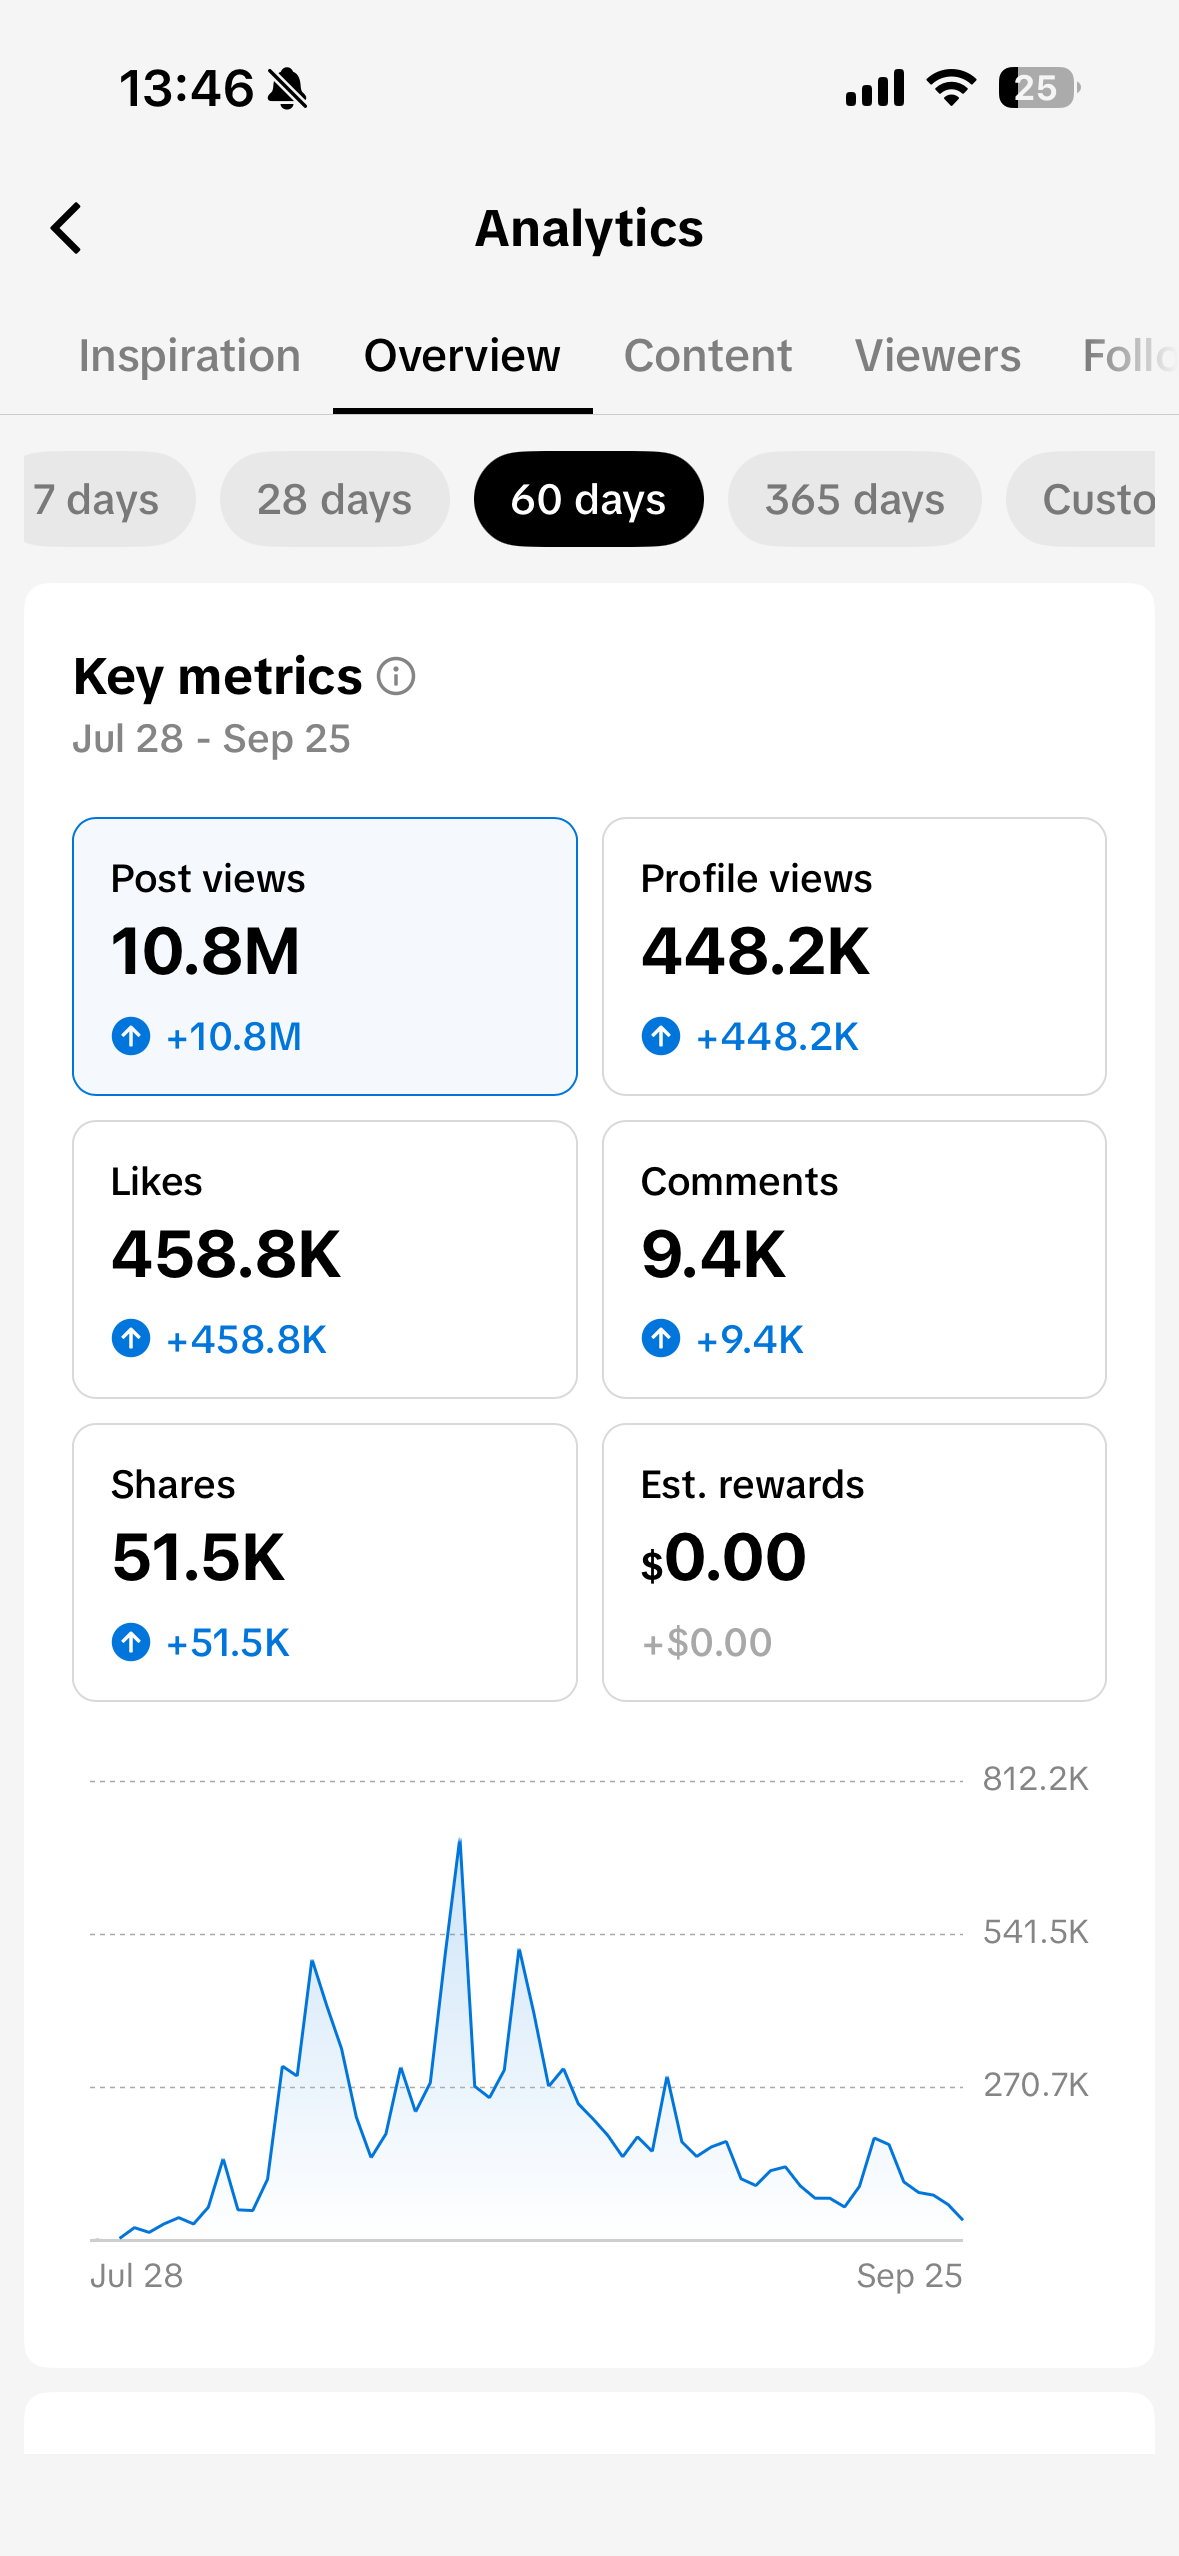Select the 365 days range pill
Screen dimensions: 1179x2556
(854, 499)
